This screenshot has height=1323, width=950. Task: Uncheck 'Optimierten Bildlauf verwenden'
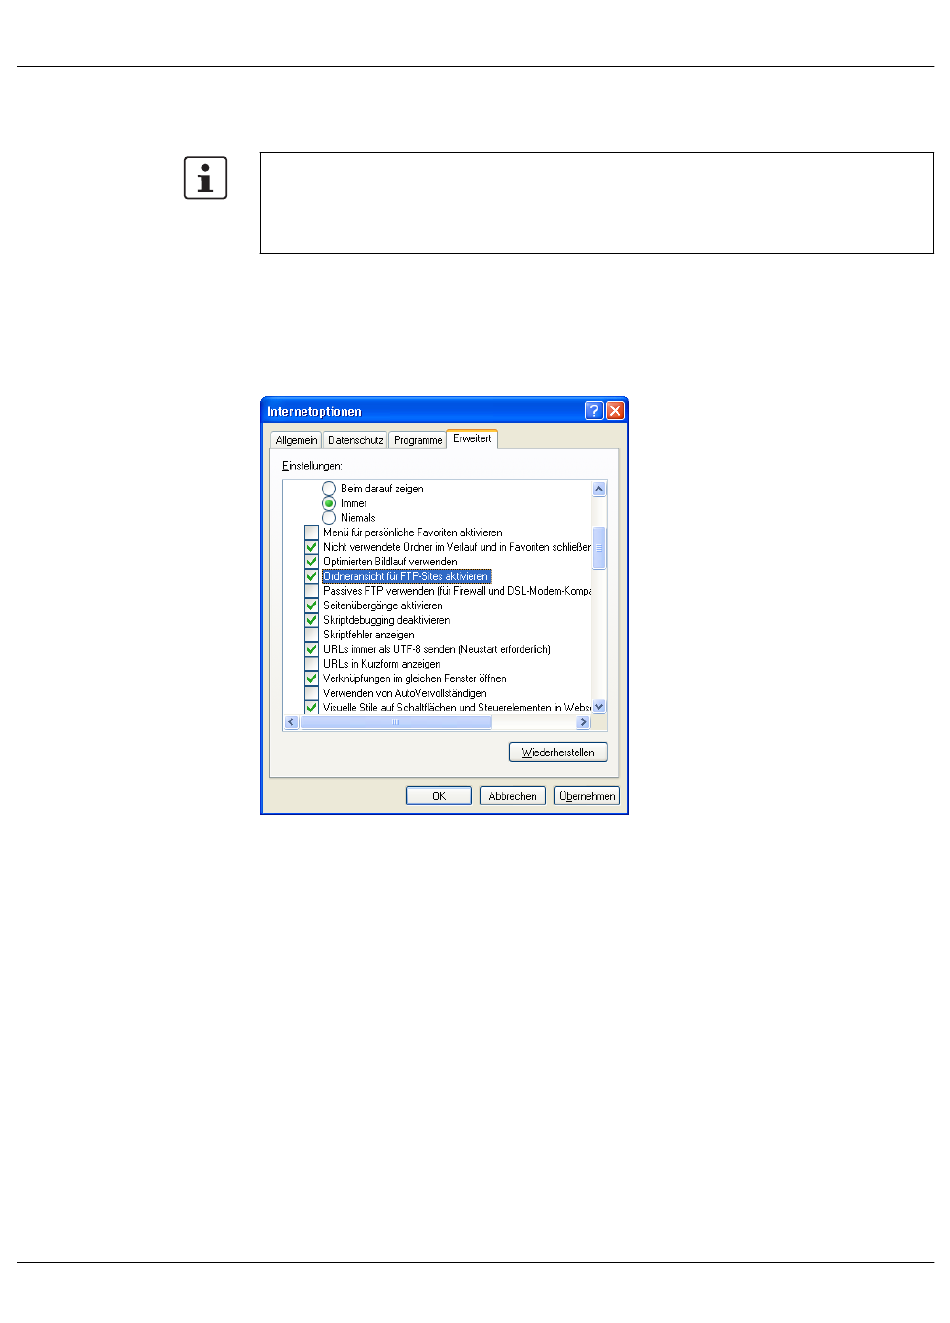(x=311, y=562)
